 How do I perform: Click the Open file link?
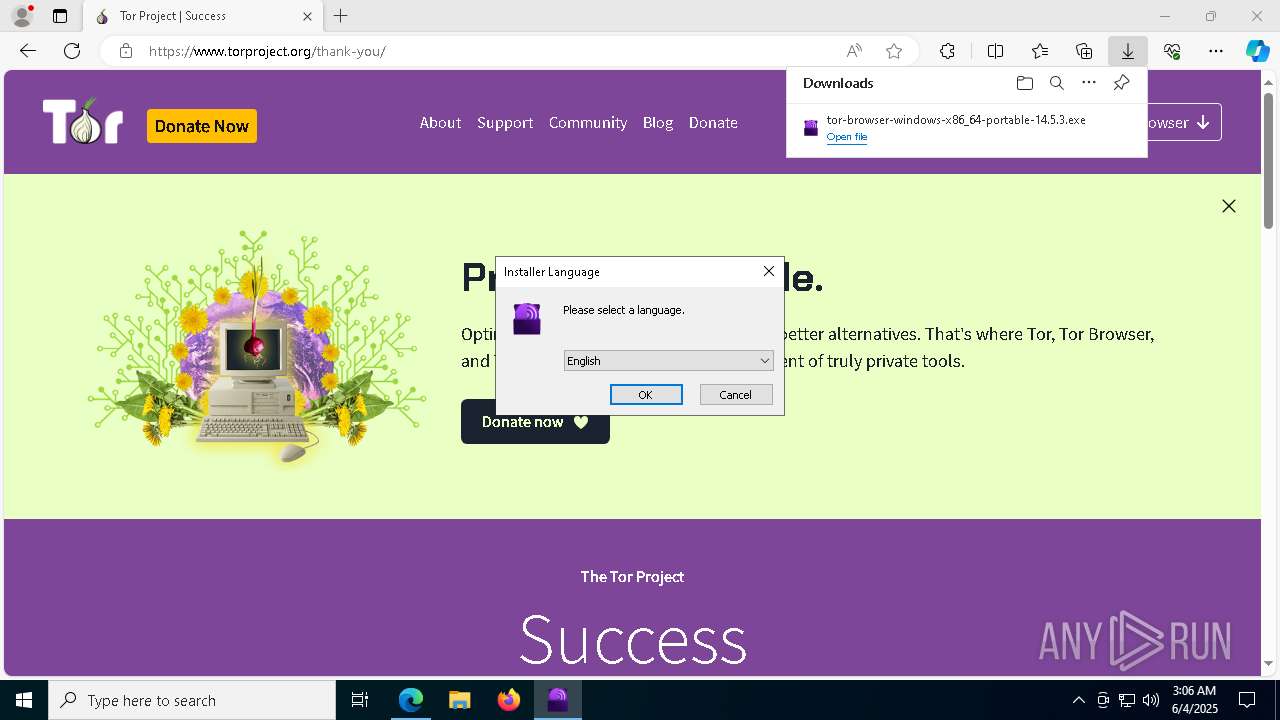click(x=847, y=137)
